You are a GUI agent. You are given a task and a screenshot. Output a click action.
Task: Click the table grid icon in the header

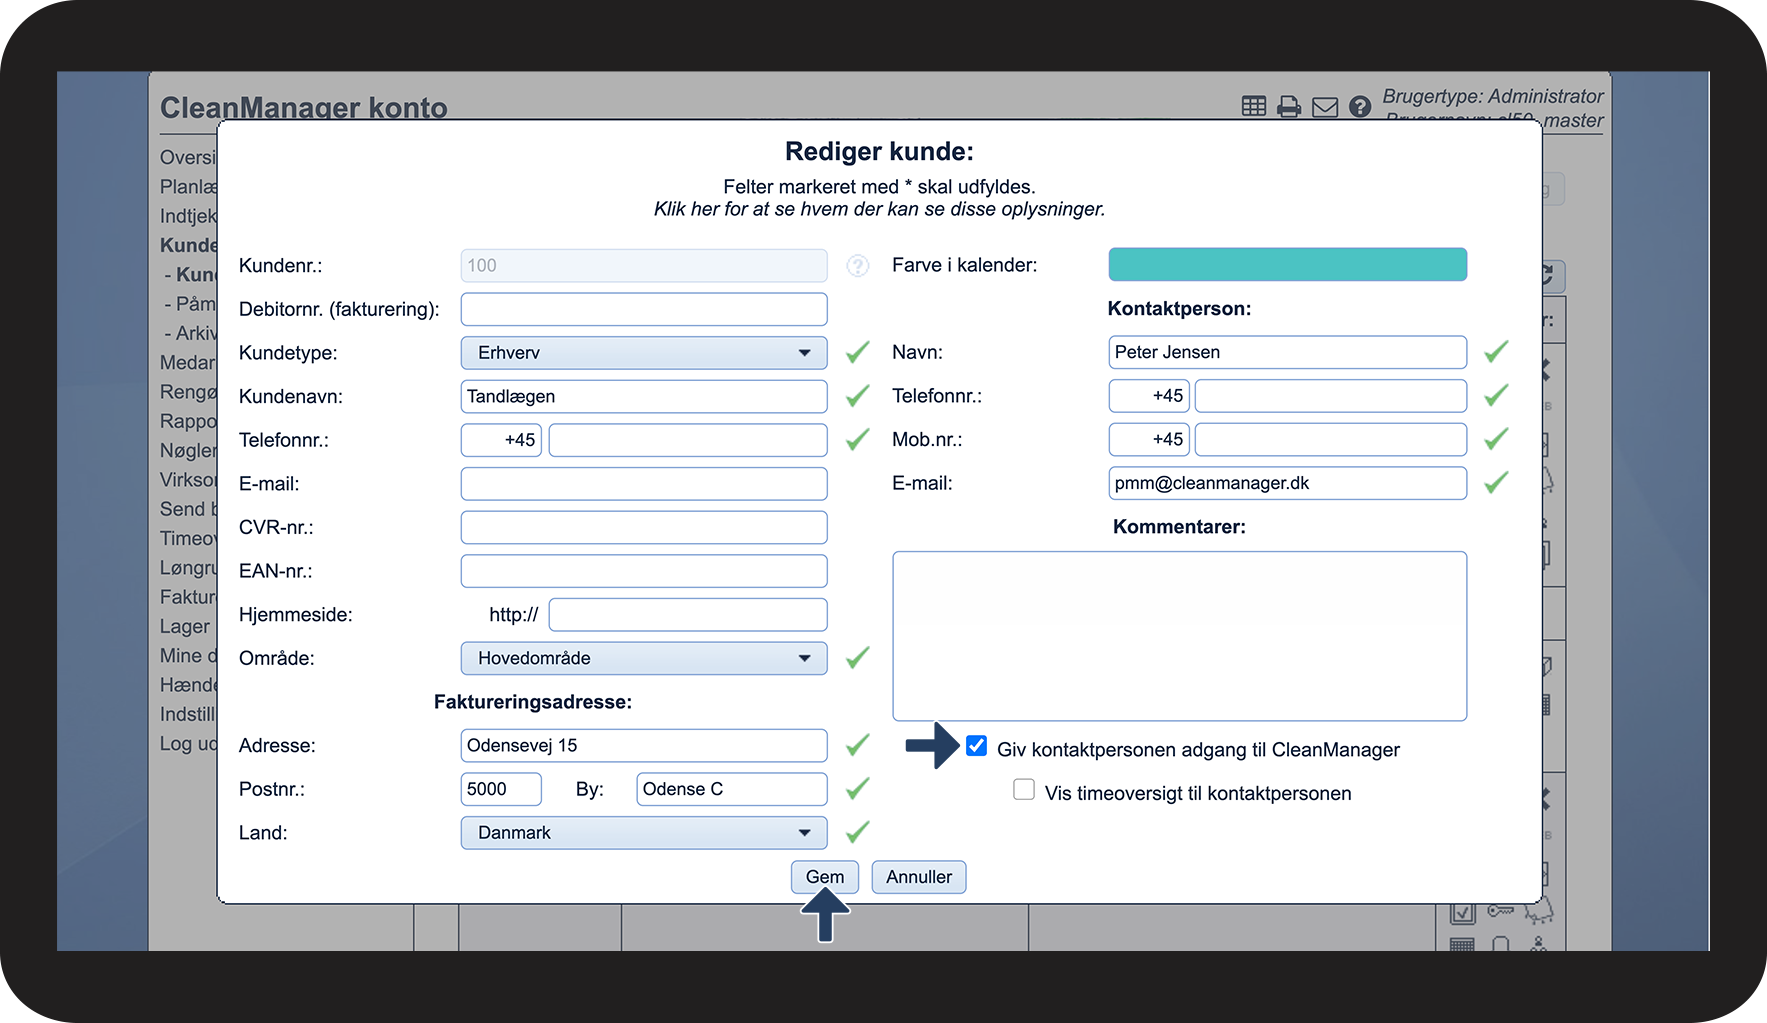tap(1253, 106)
